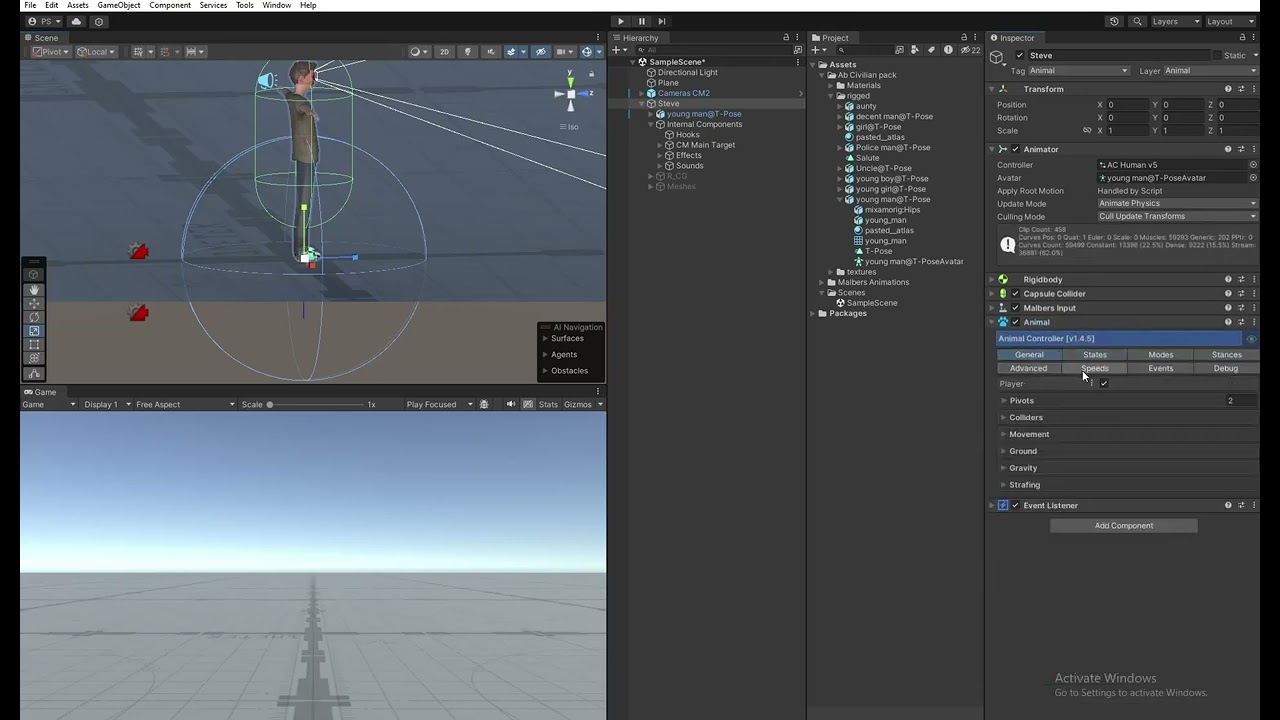1280x720 pixels.
Task: Uncheck the Steve active checkbox in Inspector
Action: (x=1019, y=55)
